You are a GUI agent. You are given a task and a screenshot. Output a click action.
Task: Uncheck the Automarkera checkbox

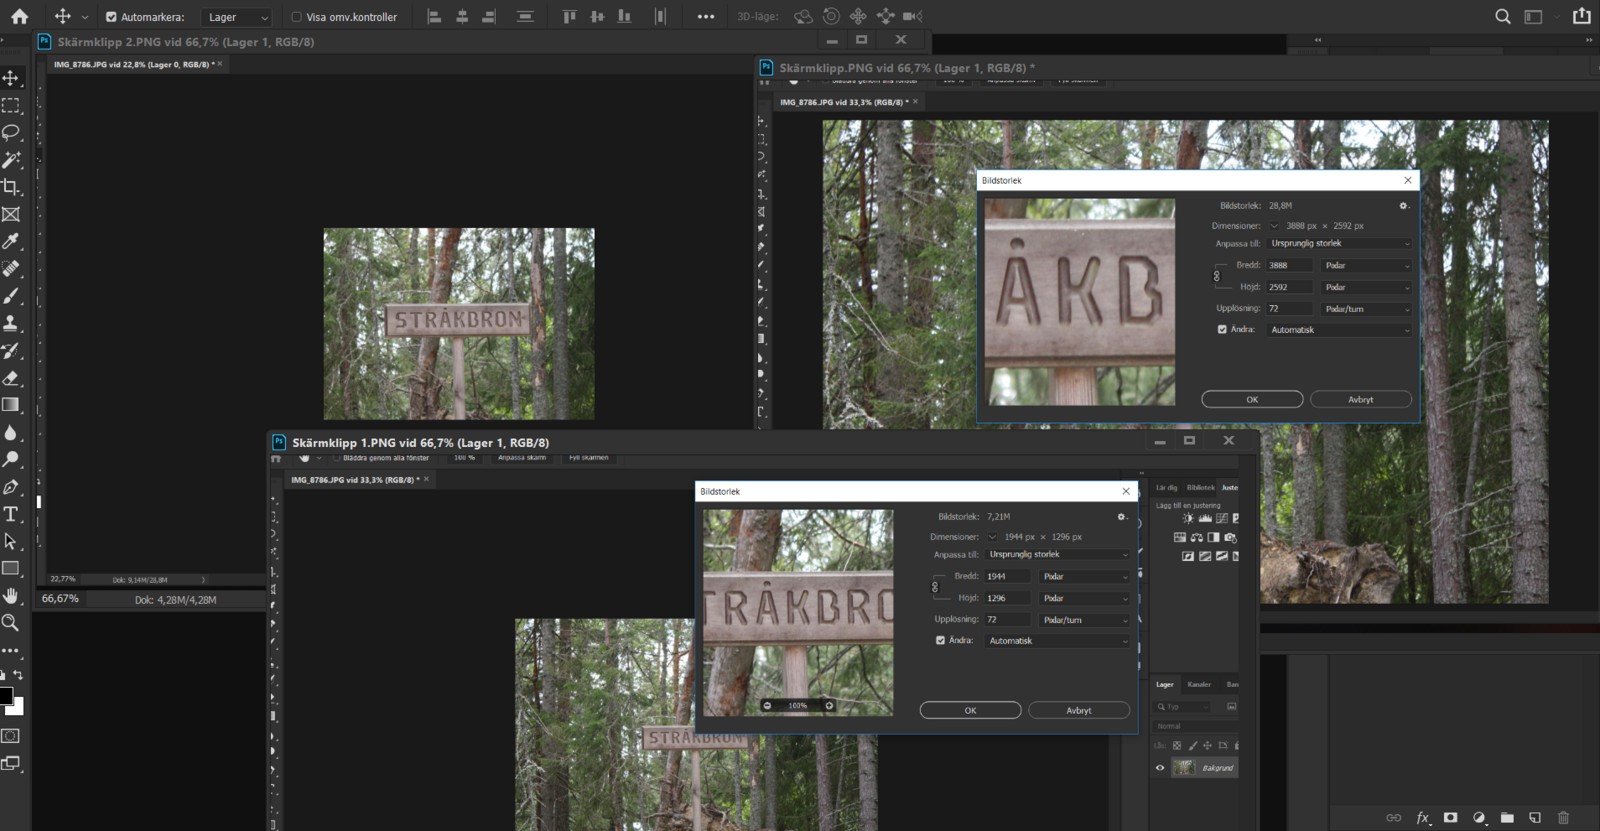click(111, 17)
